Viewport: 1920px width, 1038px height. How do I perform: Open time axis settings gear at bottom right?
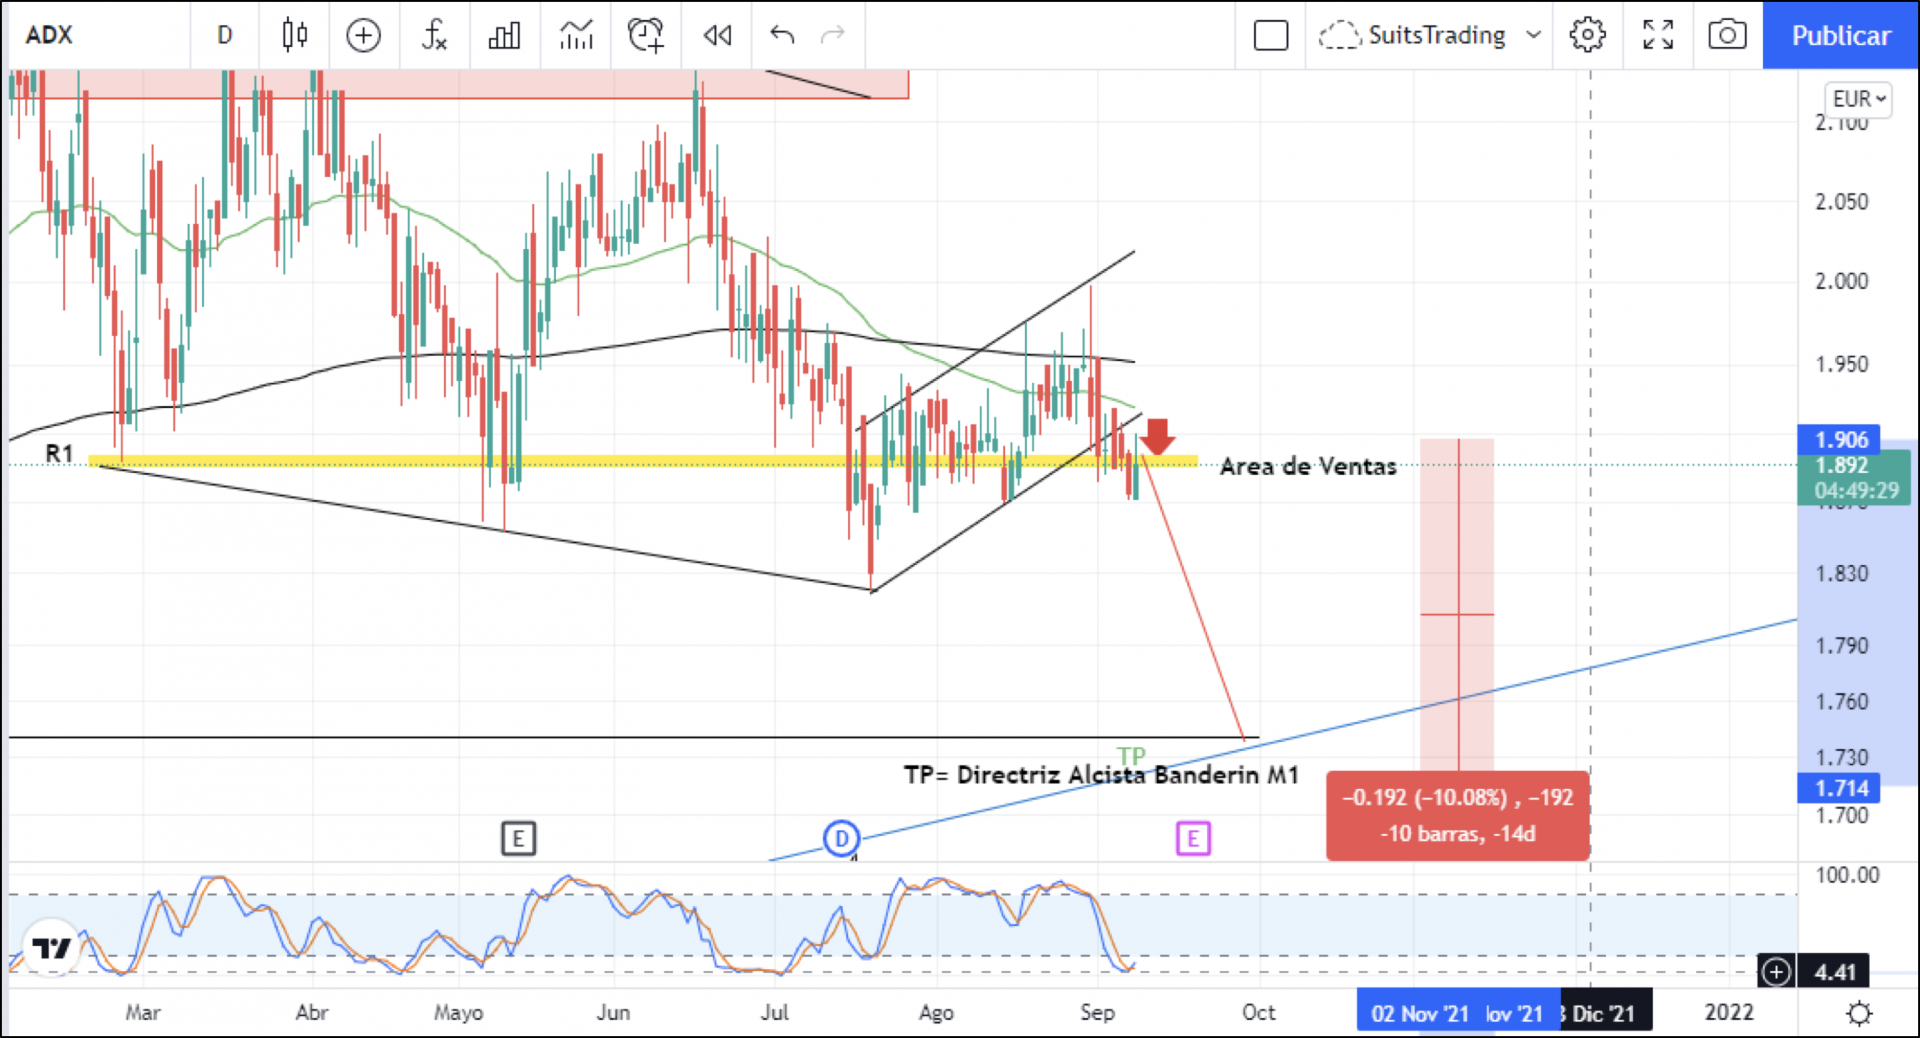[1859, 1013]
